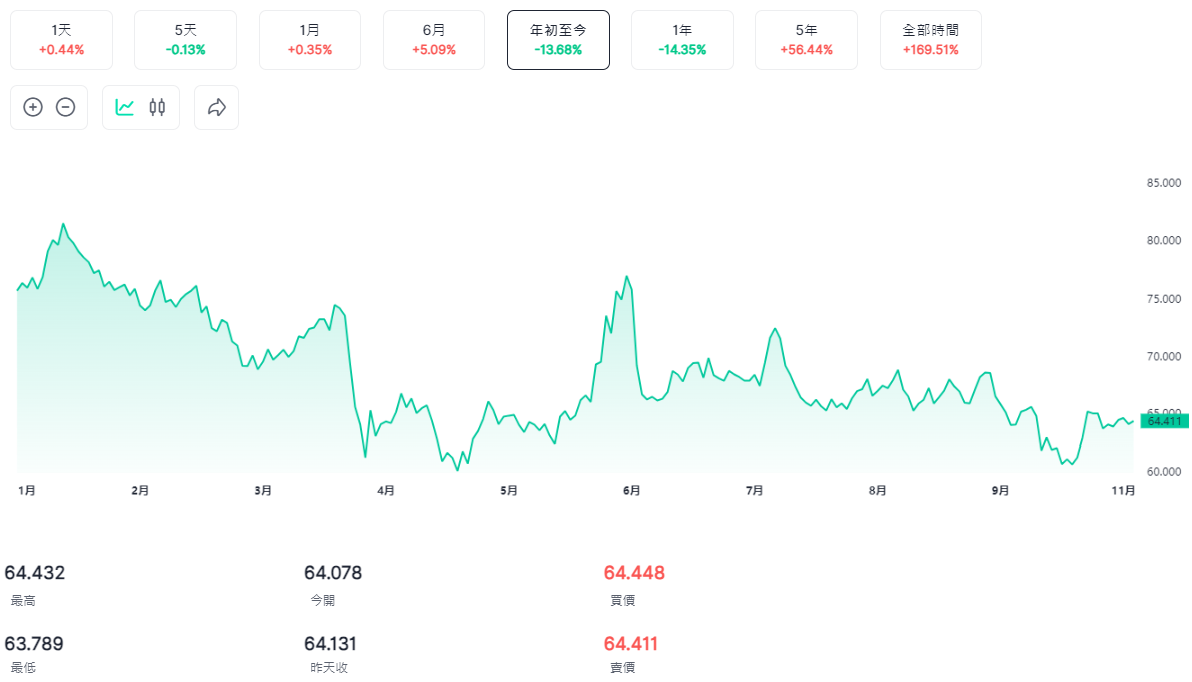Click the 9月 marker on the time axis

1000,490
